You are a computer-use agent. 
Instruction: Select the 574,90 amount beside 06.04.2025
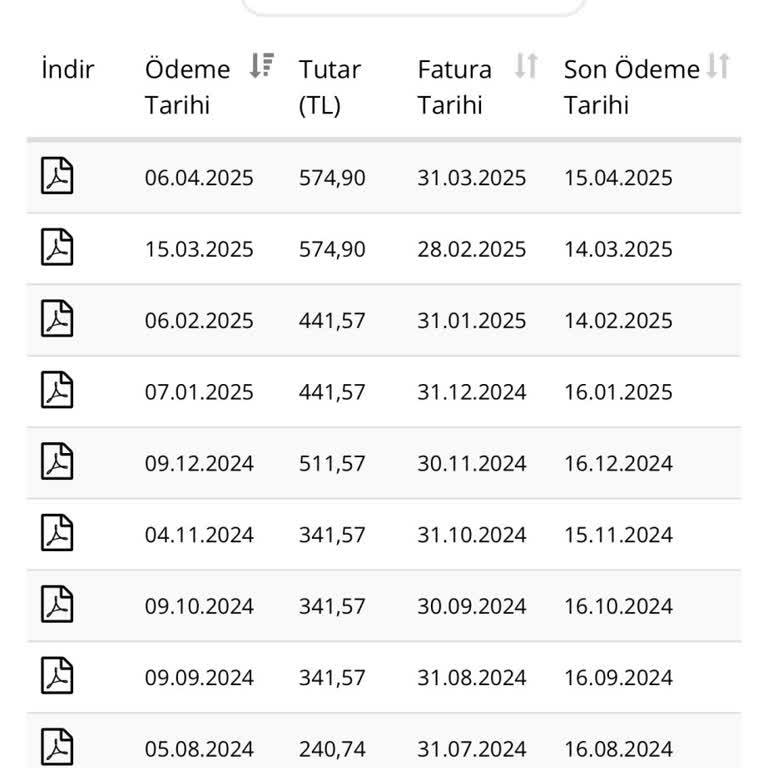coord(332,178)
